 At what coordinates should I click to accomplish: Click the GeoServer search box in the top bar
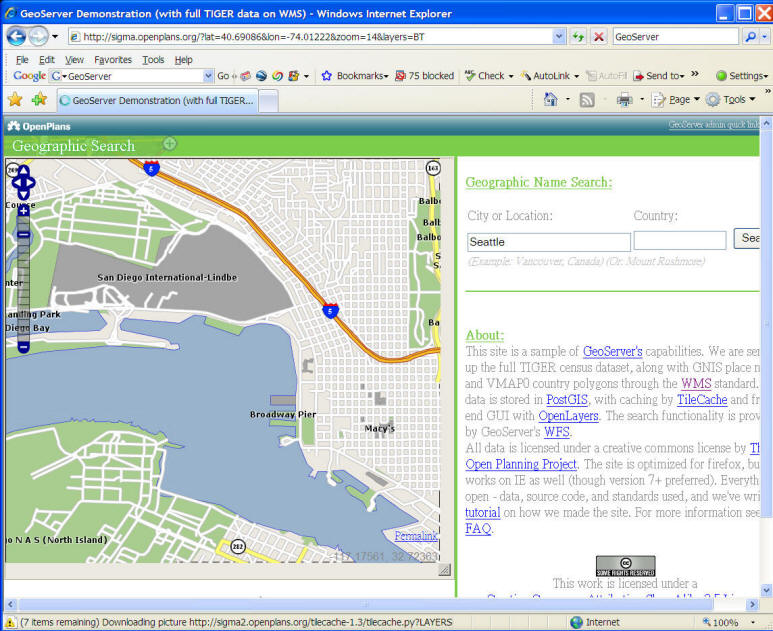point(675,36)
